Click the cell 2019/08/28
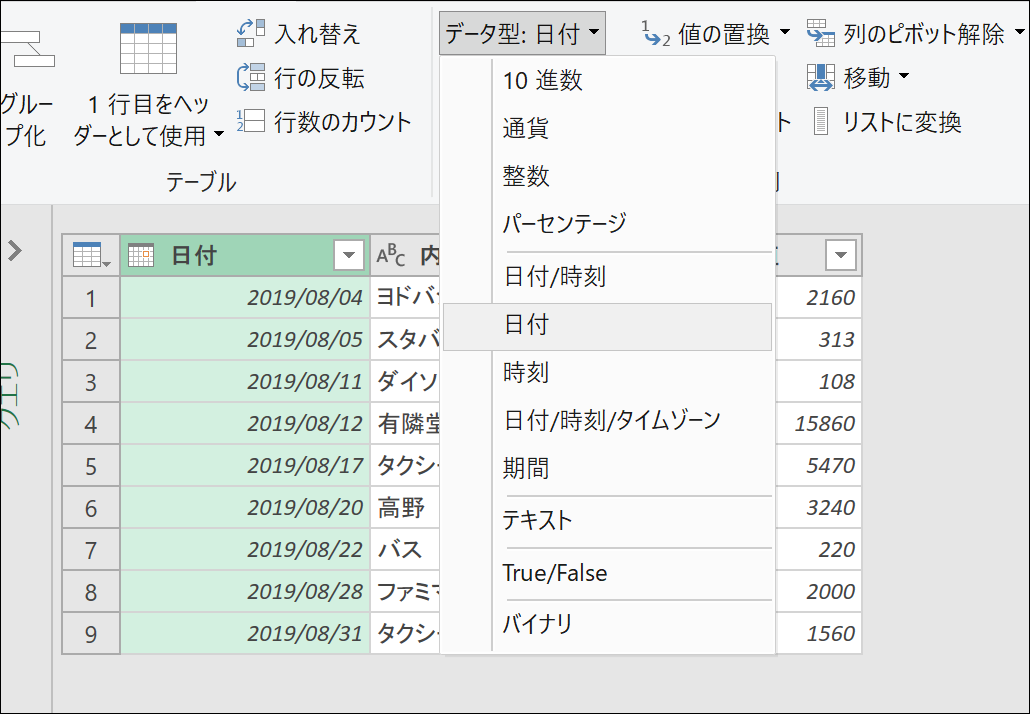Image resolution: width=1030 pixels, height=714 pixels. pos(245,592)
